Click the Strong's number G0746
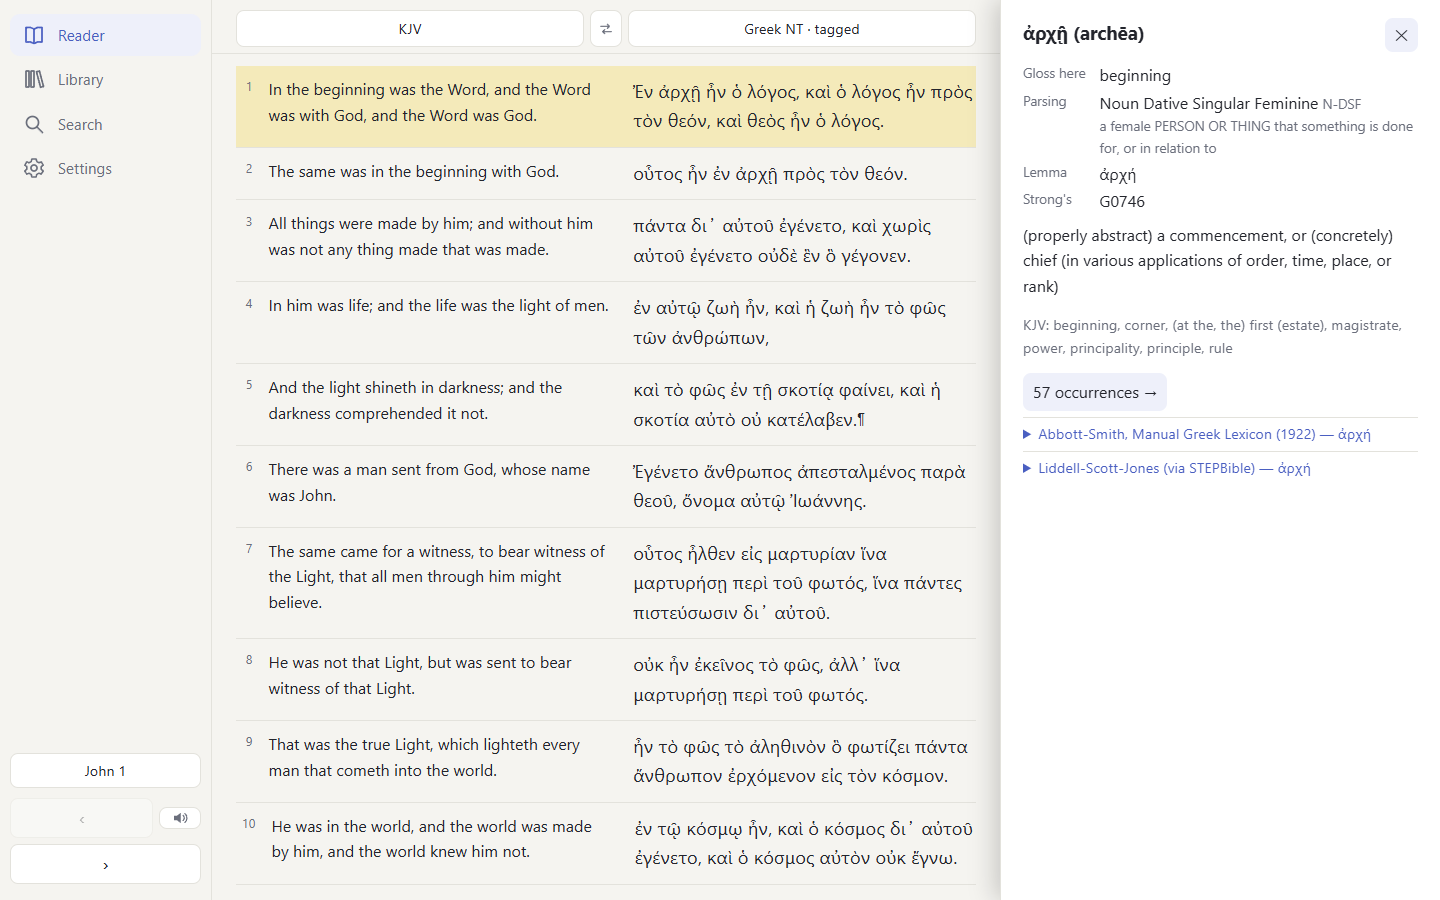 (x=1122, y=201)
